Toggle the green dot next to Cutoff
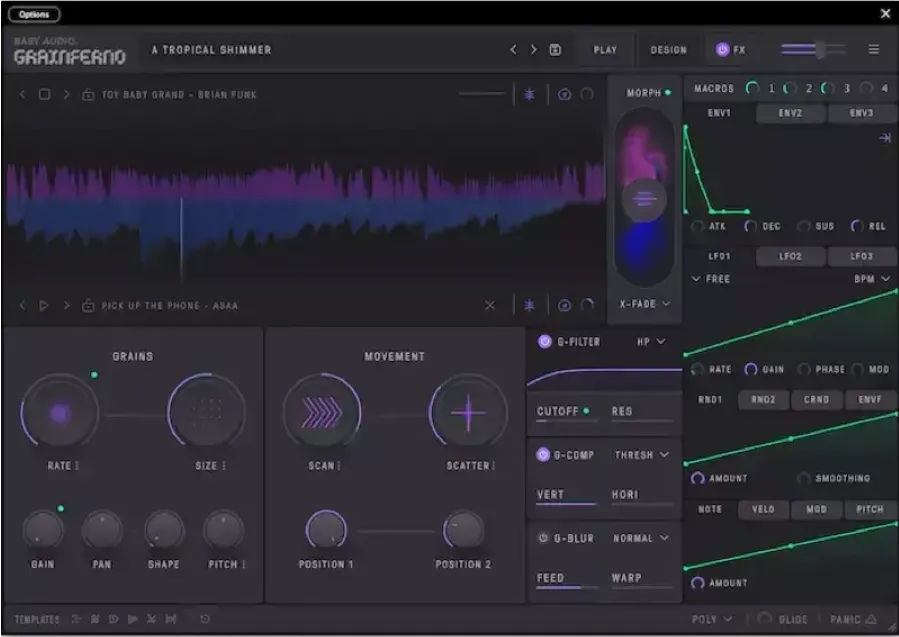Viewport: 899px width, 637px height. click(586, 411)
